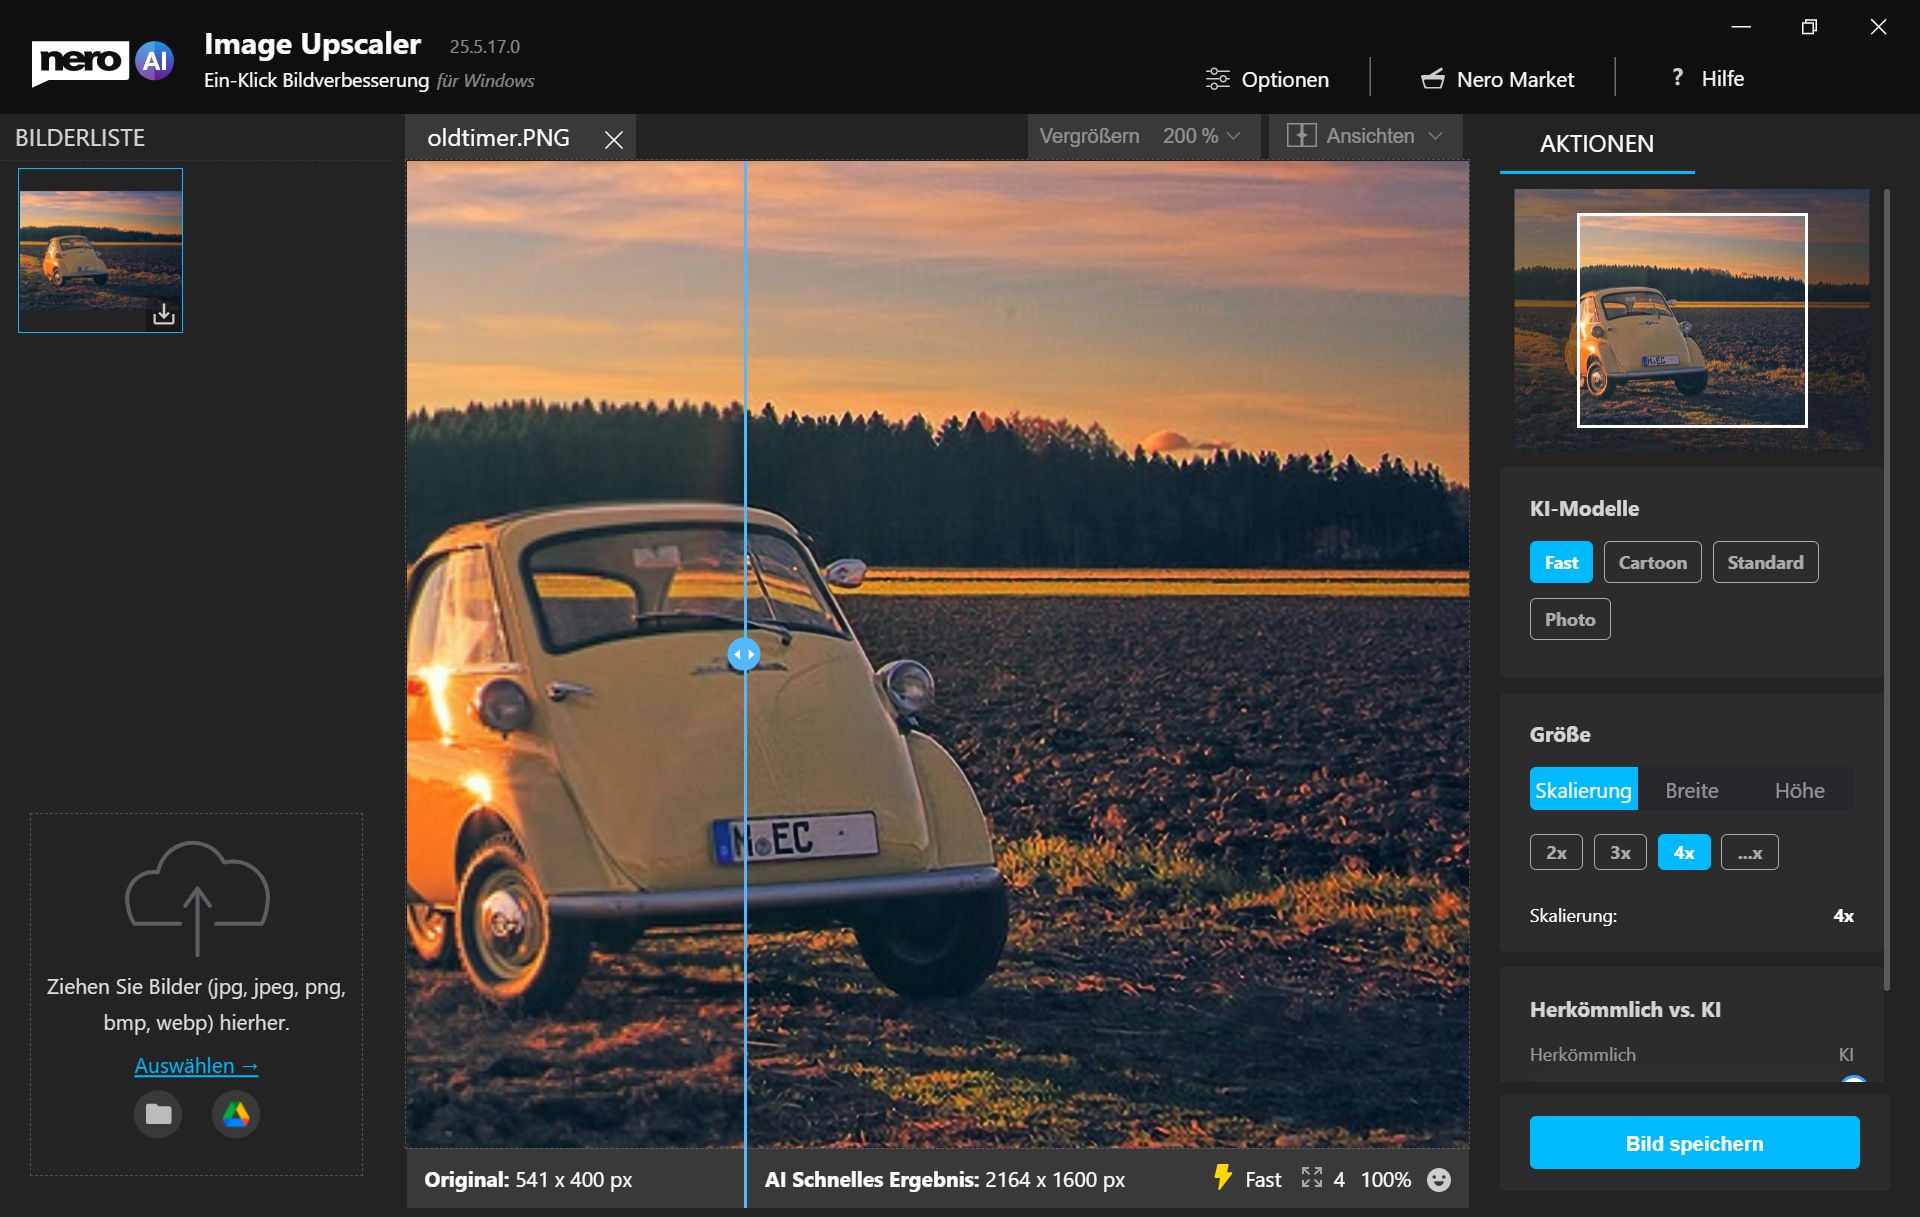Click the download icon on the thumbnail

[x=164, y=315]
